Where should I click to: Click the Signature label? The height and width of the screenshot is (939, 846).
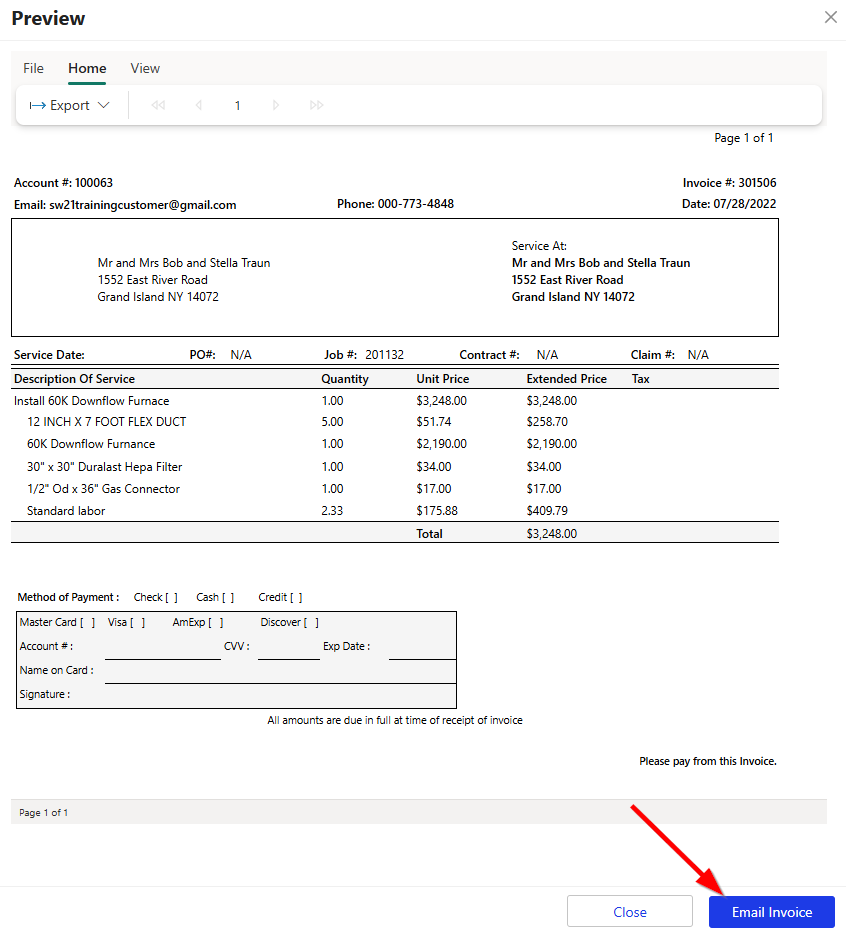(45, 694)
